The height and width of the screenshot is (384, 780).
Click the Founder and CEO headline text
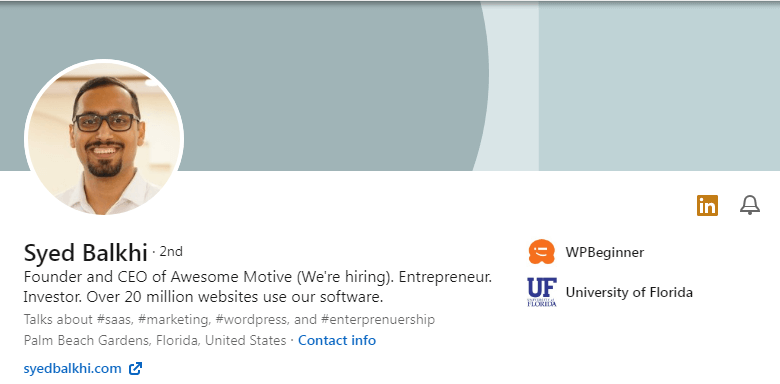tap(258, 277)
